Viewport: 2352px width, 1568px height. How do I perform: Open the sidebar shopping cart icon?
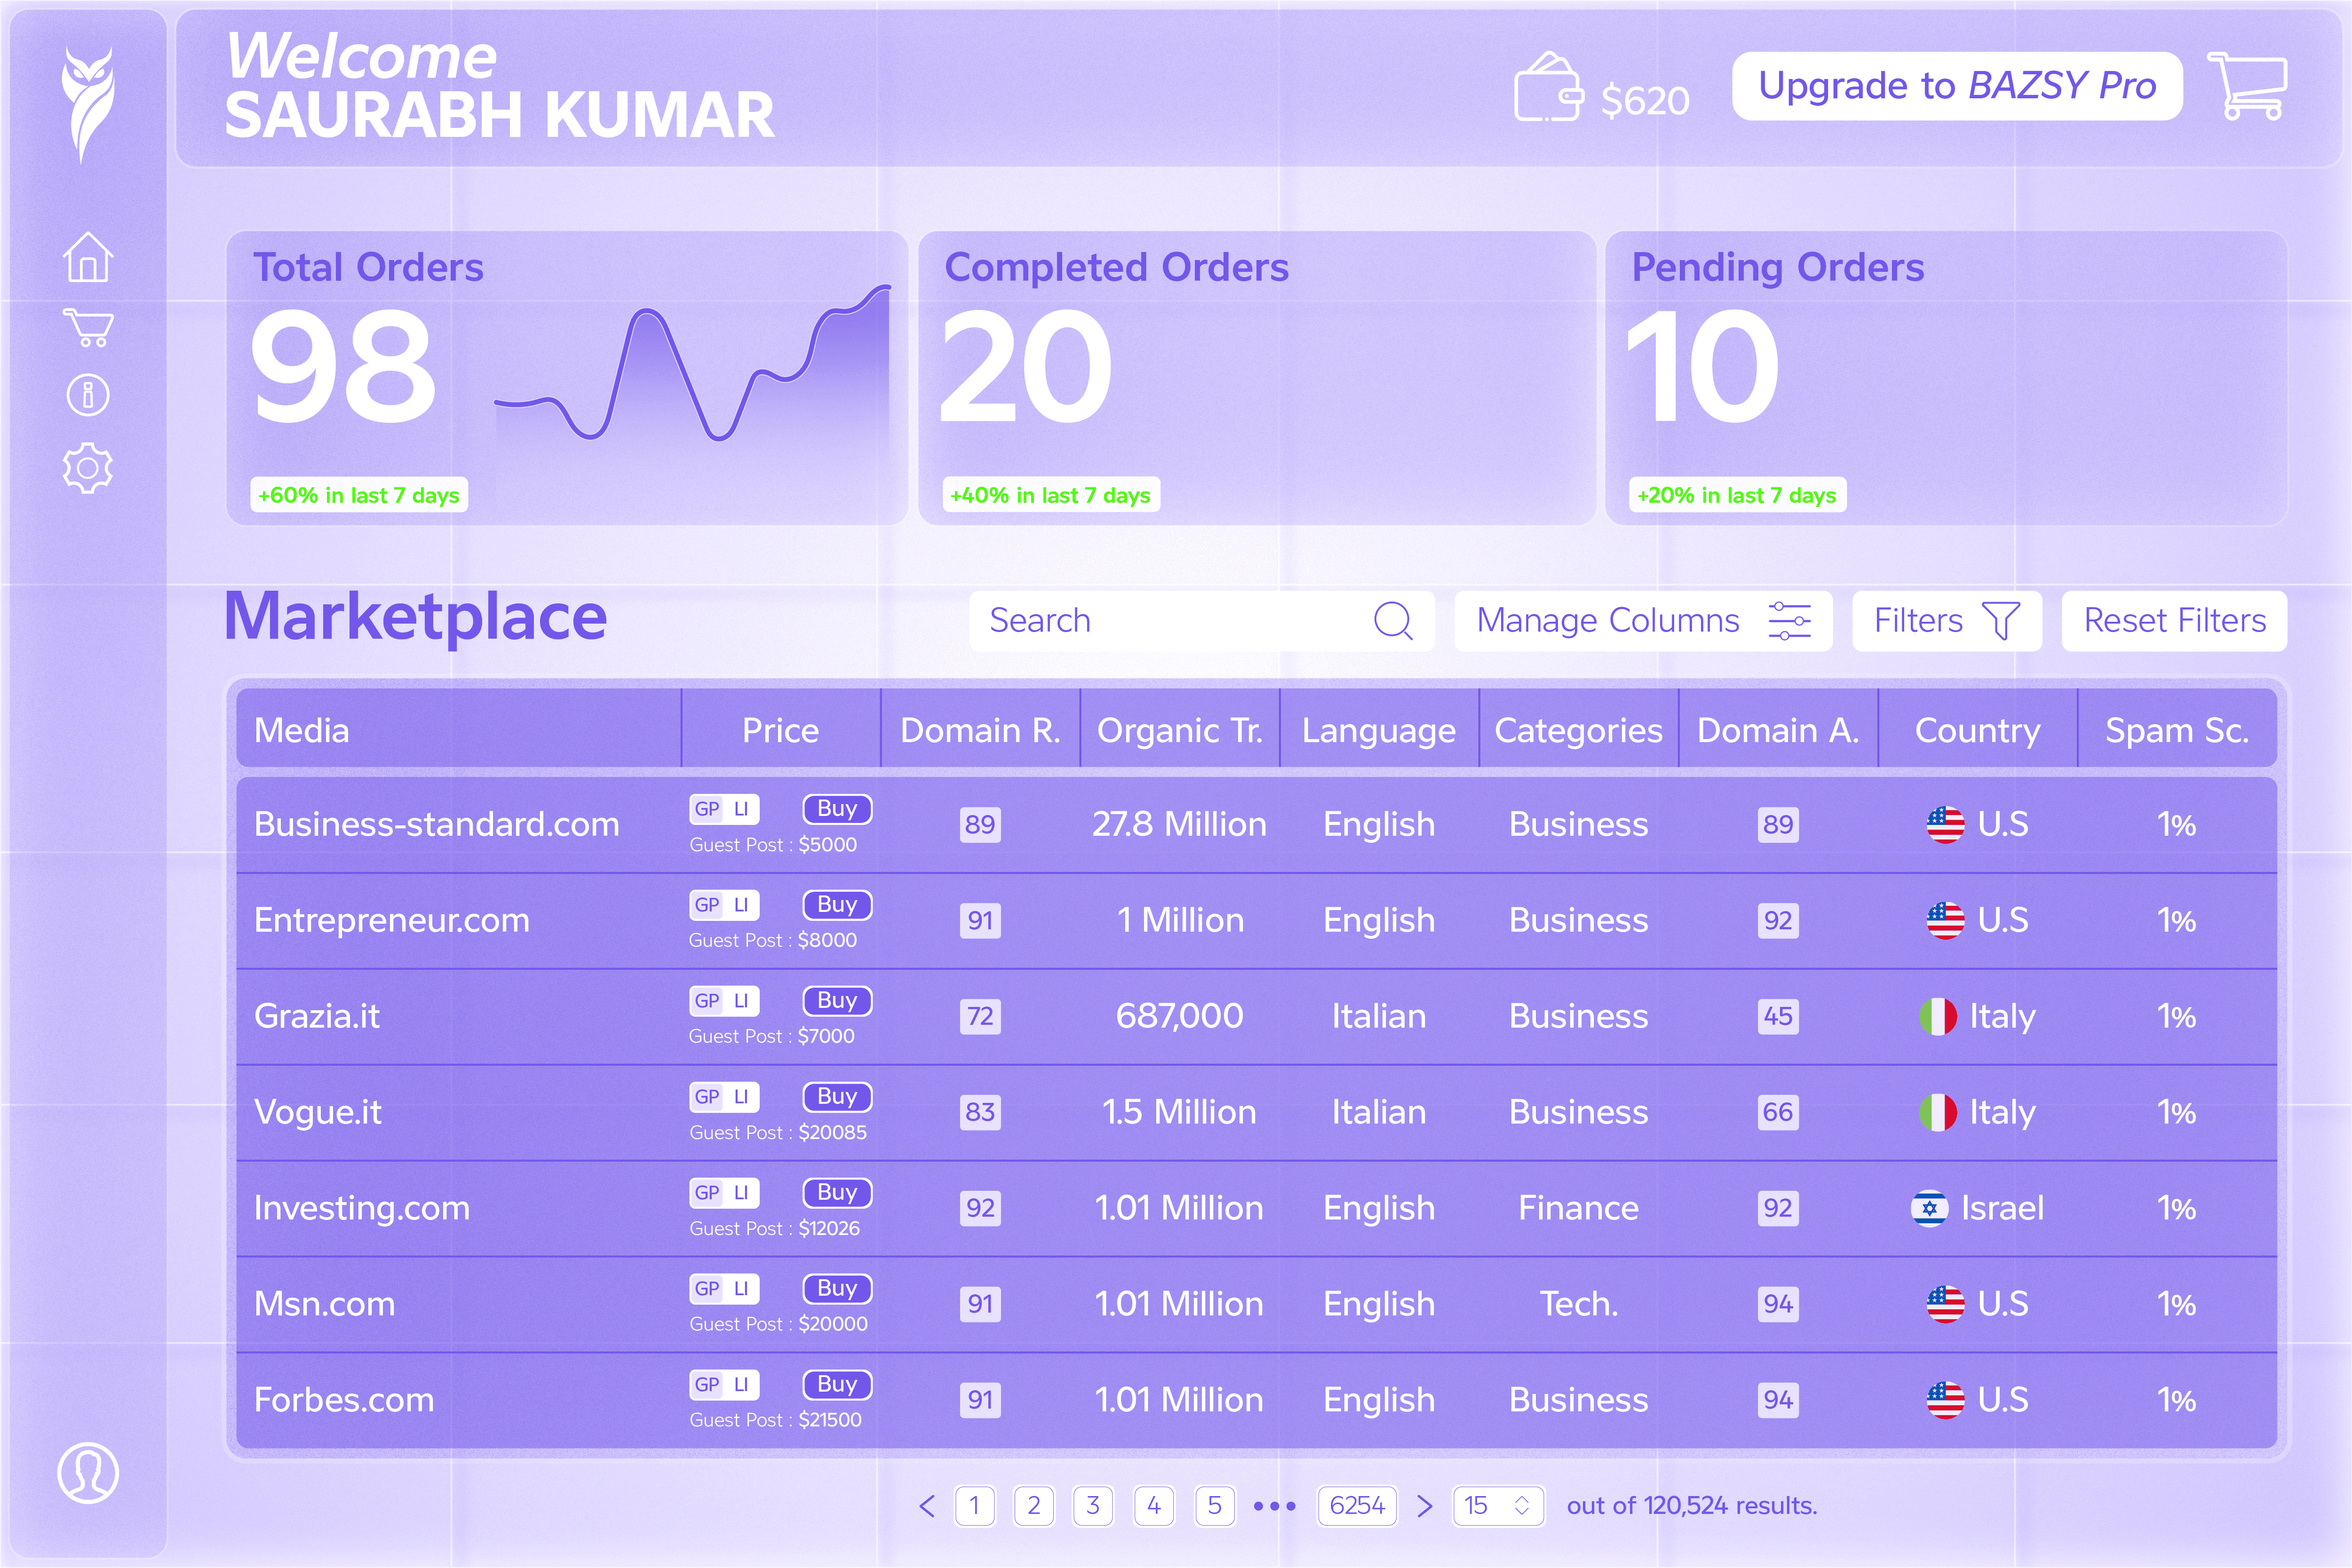tap(88, 327)
